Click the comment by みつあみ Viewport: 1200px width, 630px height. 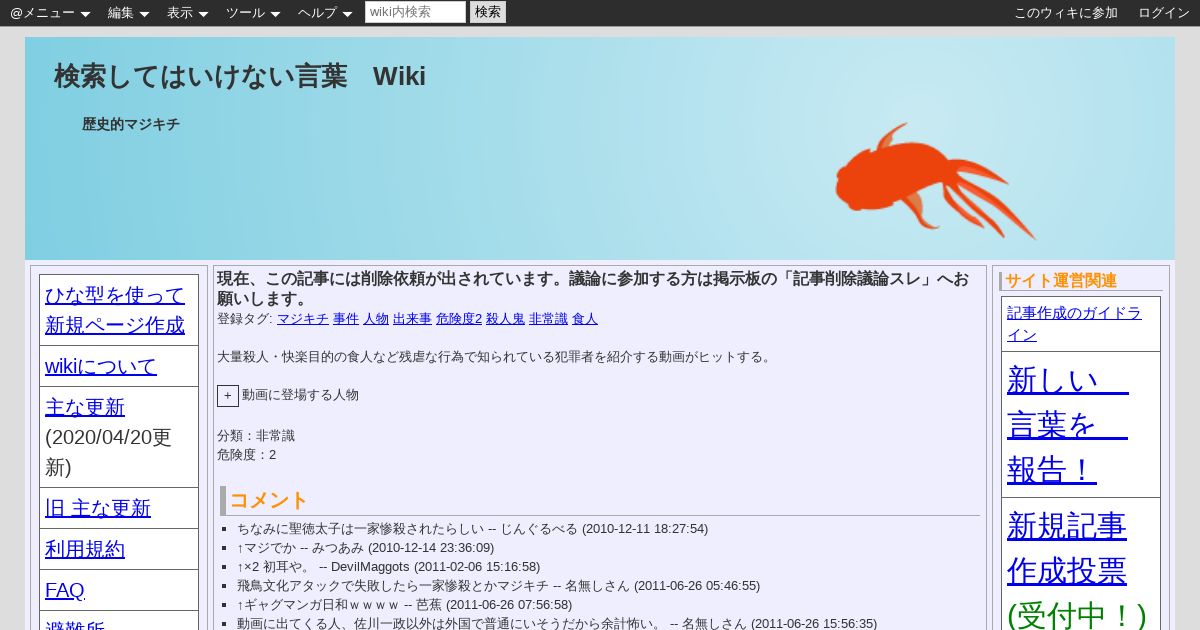pyautogui.click(x=365, y=548)
